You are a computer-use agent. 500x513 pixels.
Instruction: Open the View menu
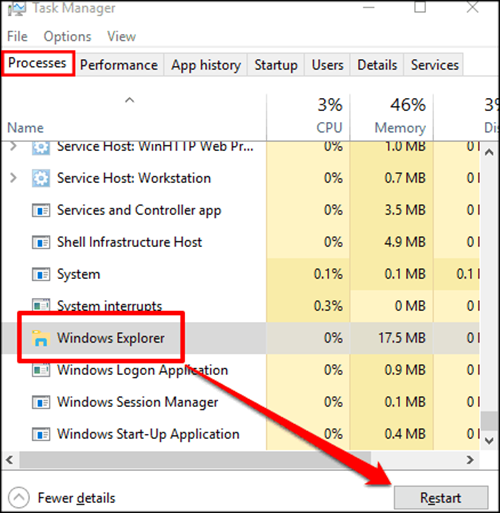(x=121, y=36)
